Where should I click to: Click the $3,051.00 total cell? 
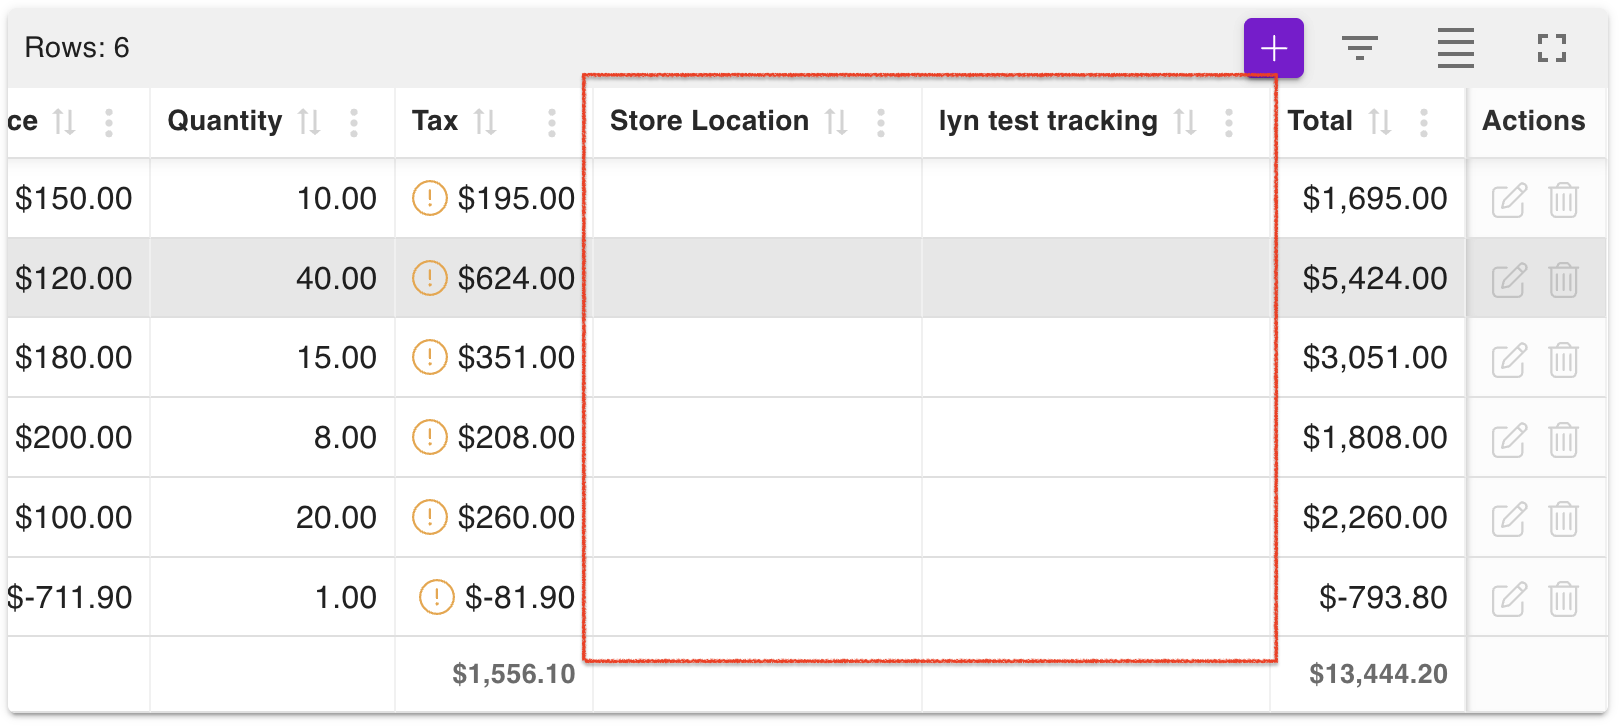pos(1368,357)
